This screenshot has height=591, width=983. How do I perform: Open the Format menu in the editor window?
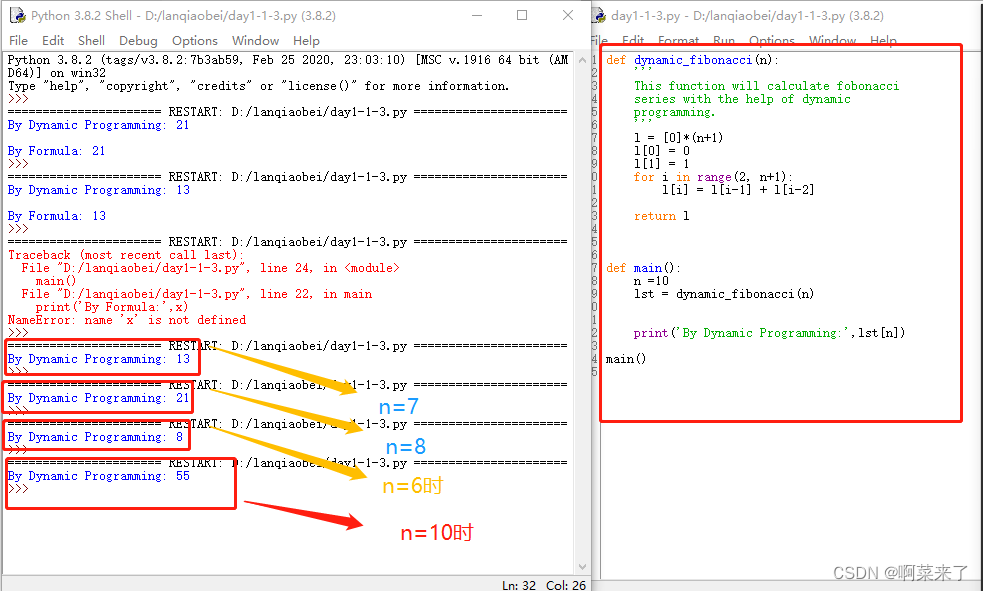click(x=679, y=41)
